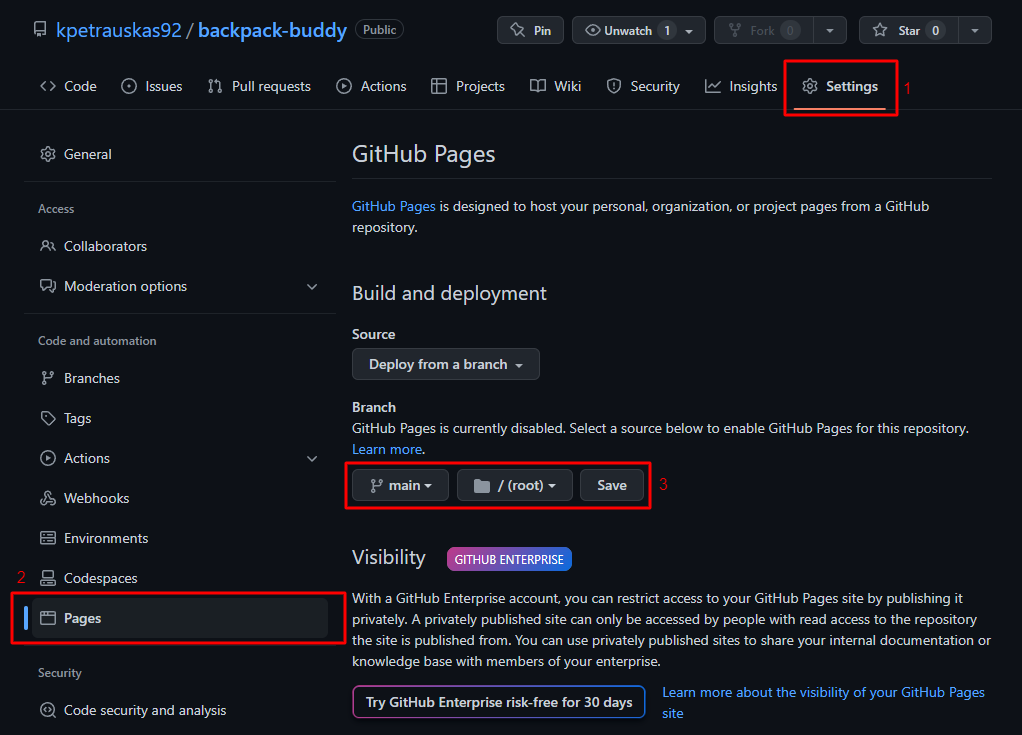
Task: Click the people icon beside Collaborators
Action: [48, 246]
